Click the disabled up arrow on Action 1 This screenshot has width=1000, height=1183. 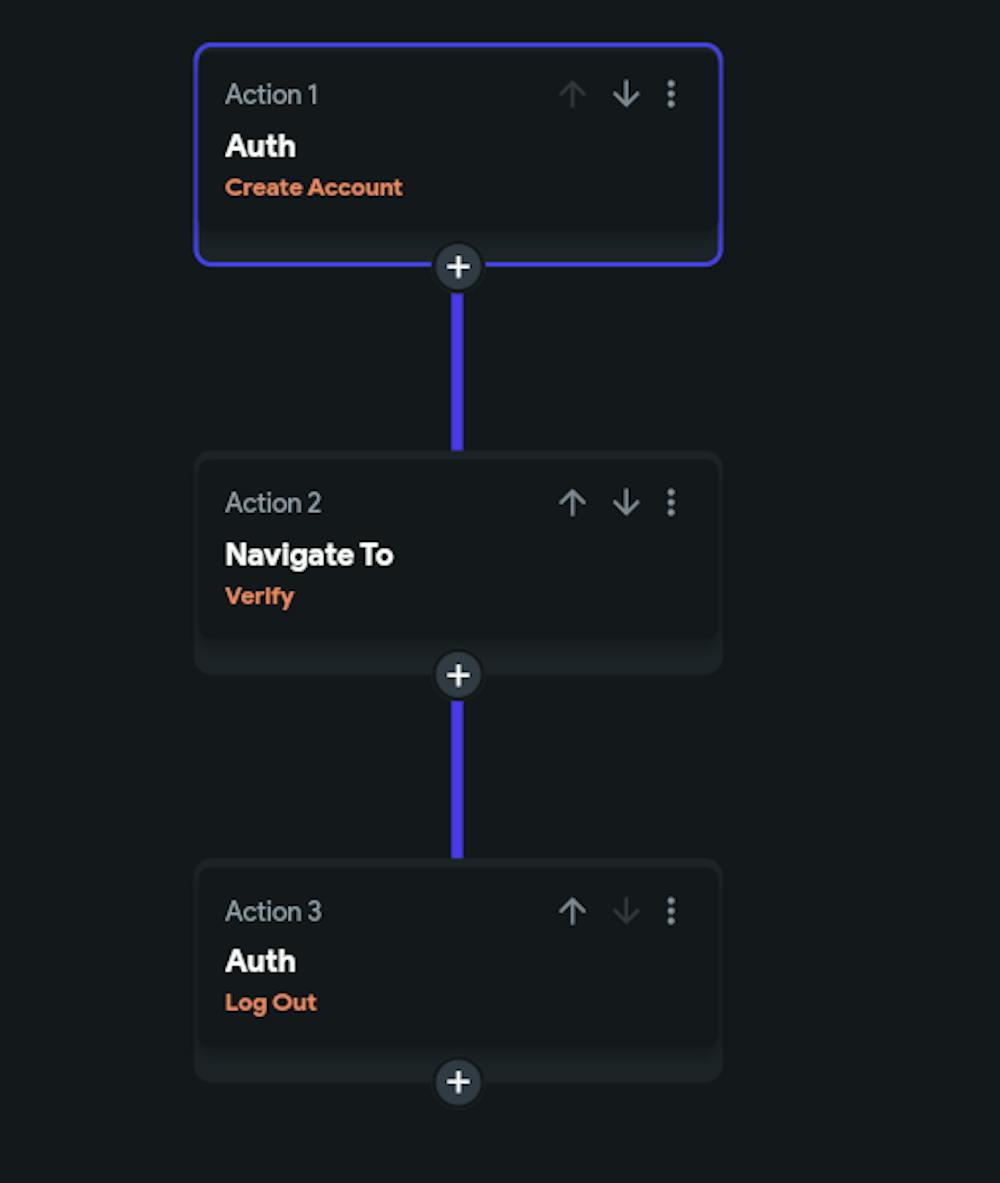[572, 94]
